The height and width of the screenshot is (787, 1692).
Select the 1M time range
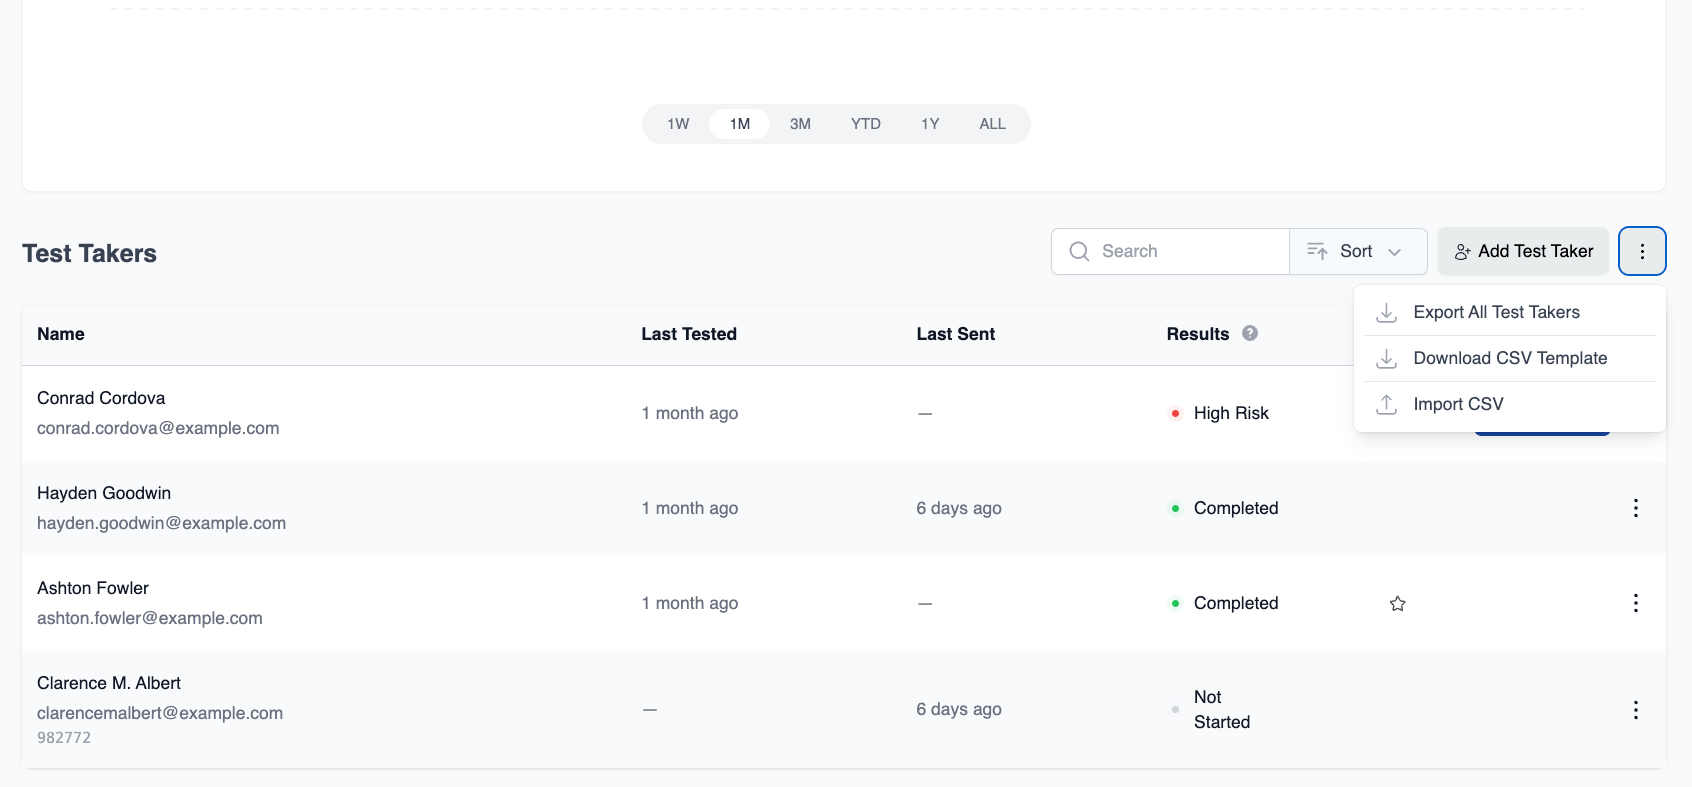[x=740, y=124]
